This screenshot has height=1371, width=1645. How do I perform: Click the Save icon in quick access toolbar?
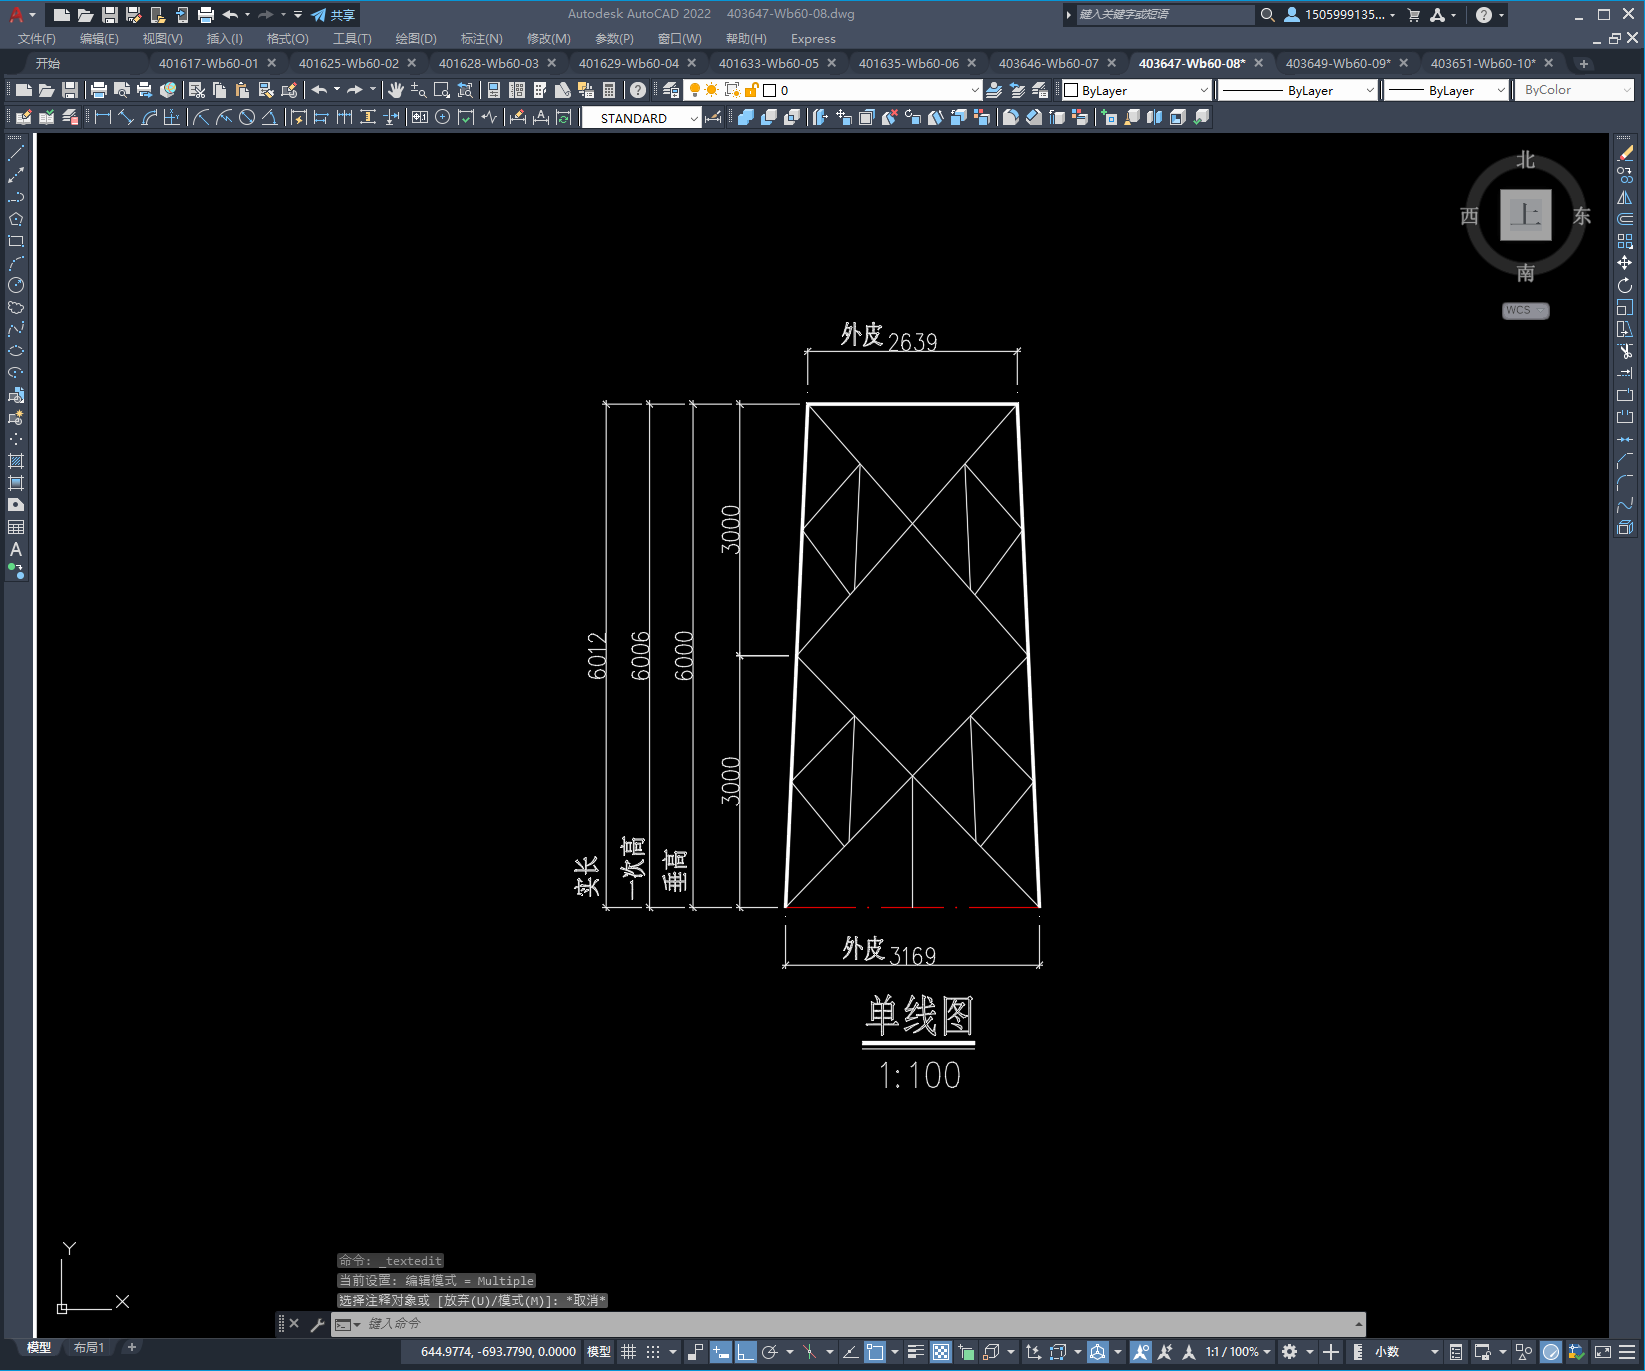click(x=110, y=15)
